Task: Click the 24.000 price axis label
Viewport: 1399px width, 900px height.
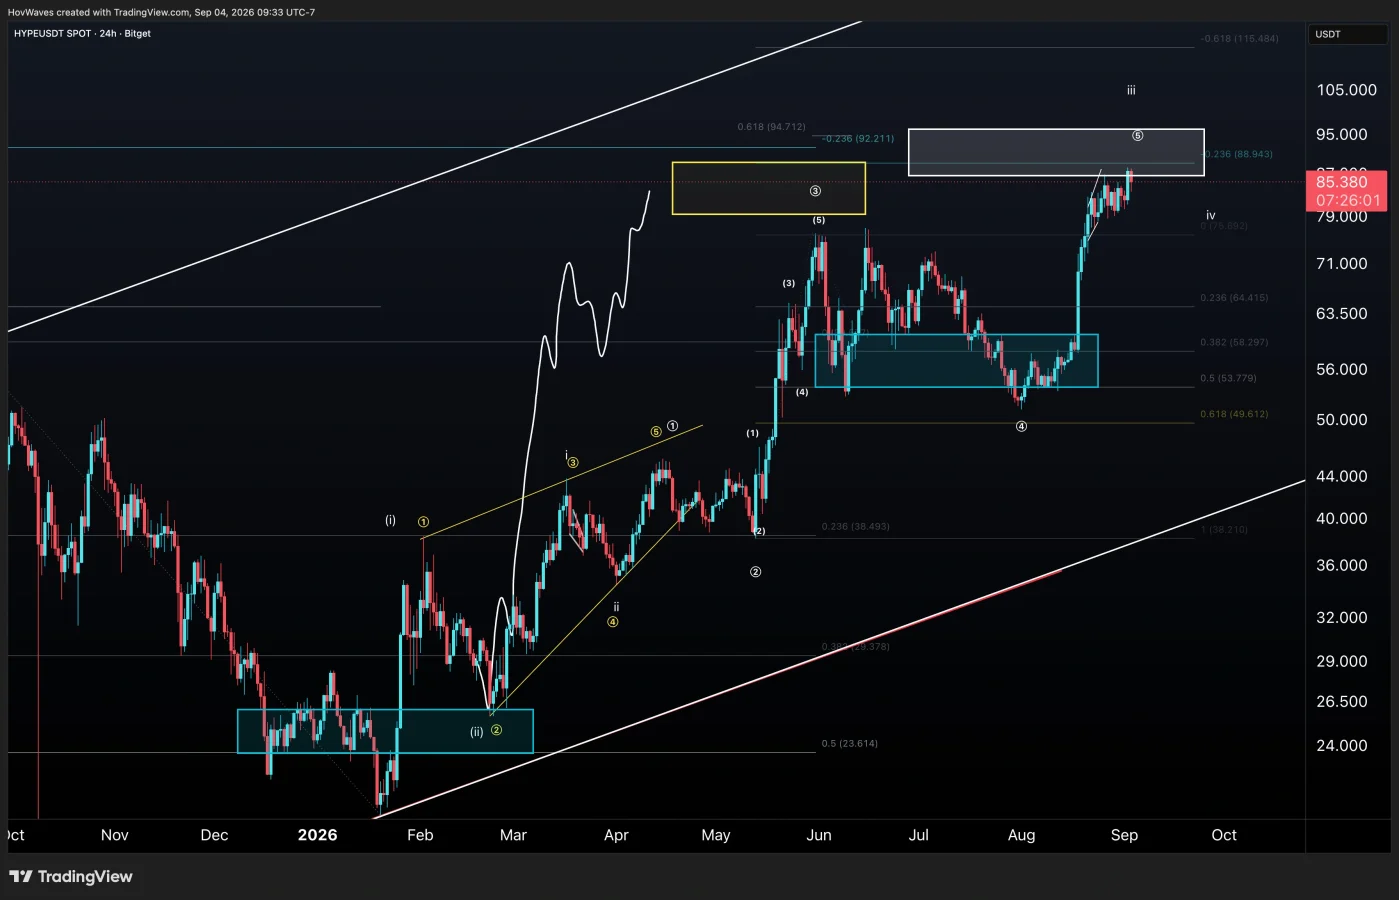Action: [1341, 745]
